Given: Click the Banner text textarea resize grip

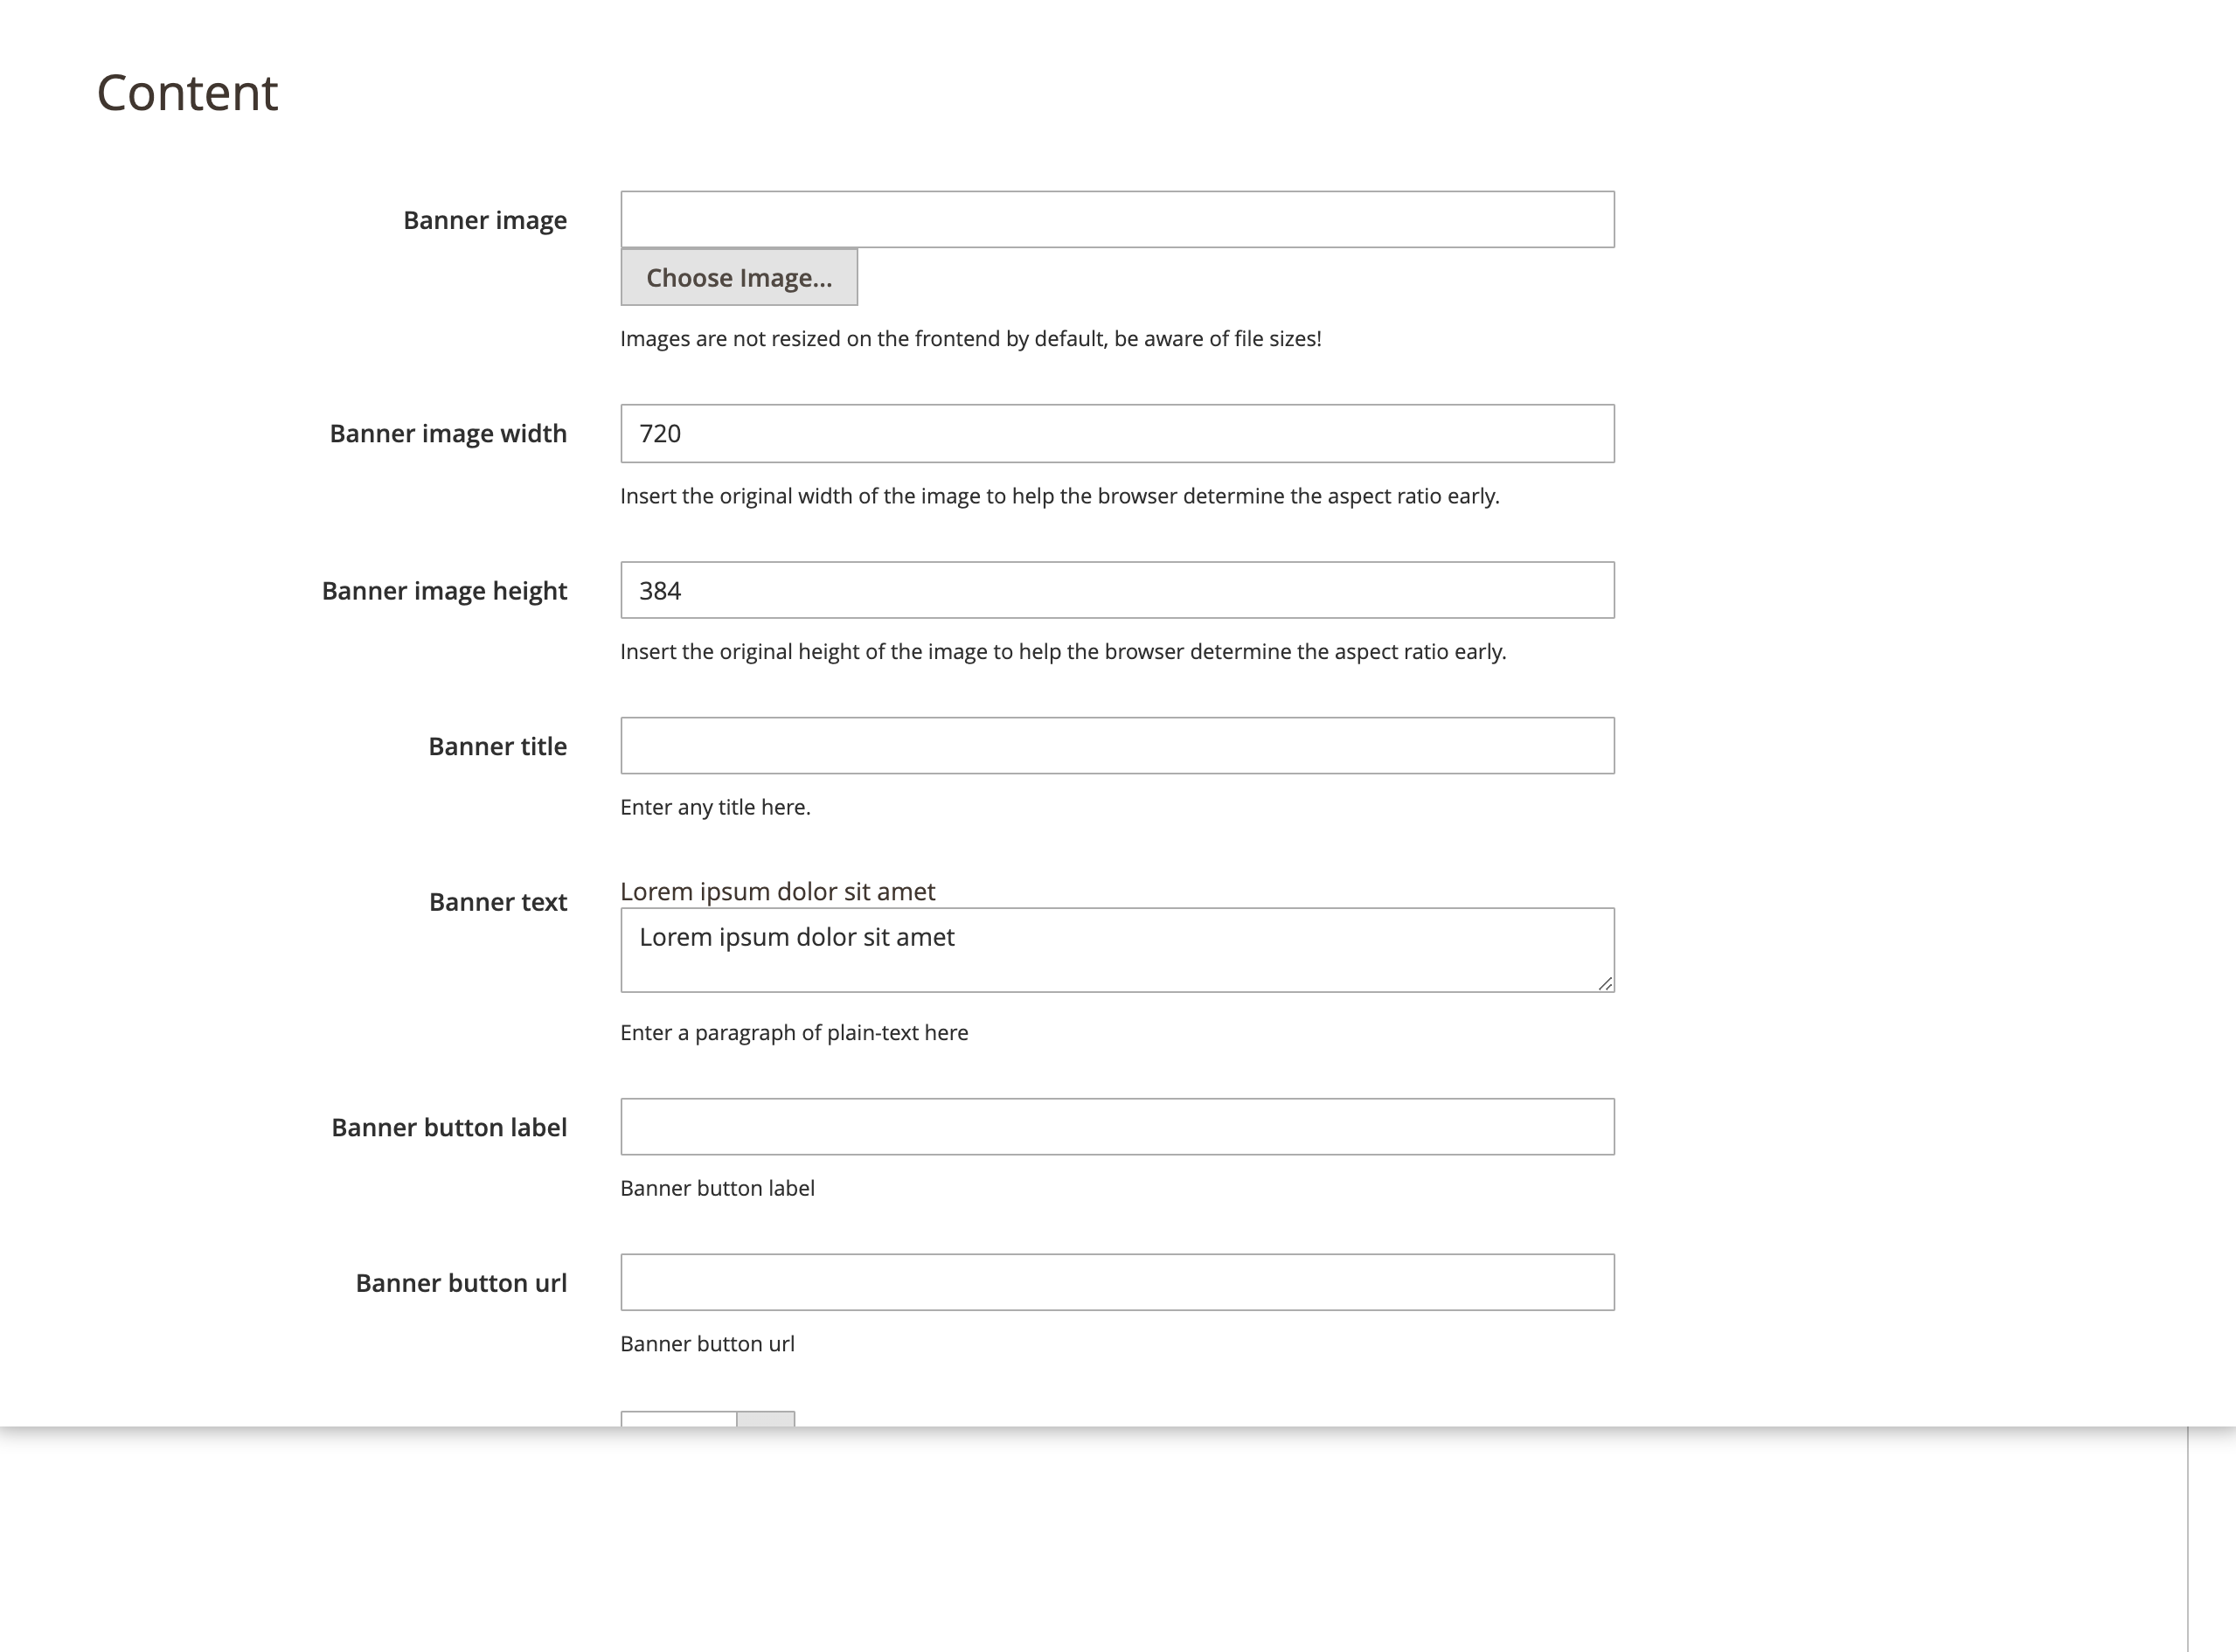Looking at the screenshot, I should pos(1605,983).
